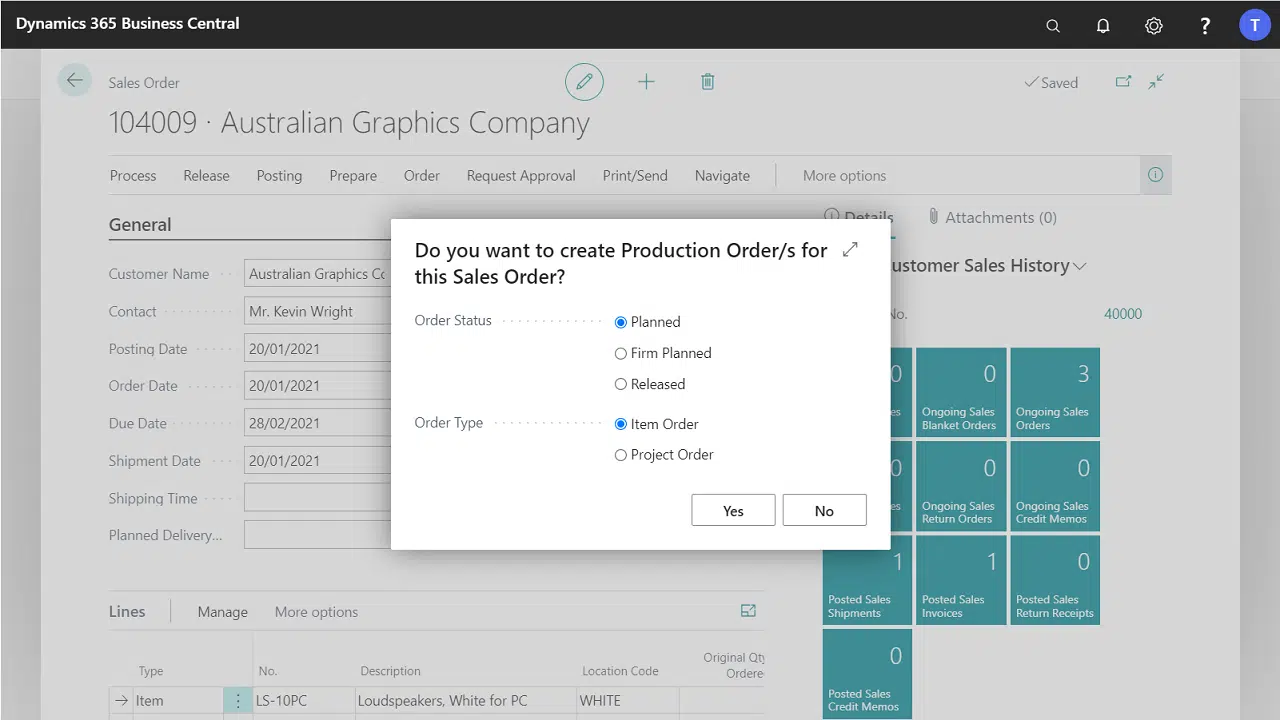Navigate back using the back arrow
This screenshot has width=1280, height=720.
75,80
